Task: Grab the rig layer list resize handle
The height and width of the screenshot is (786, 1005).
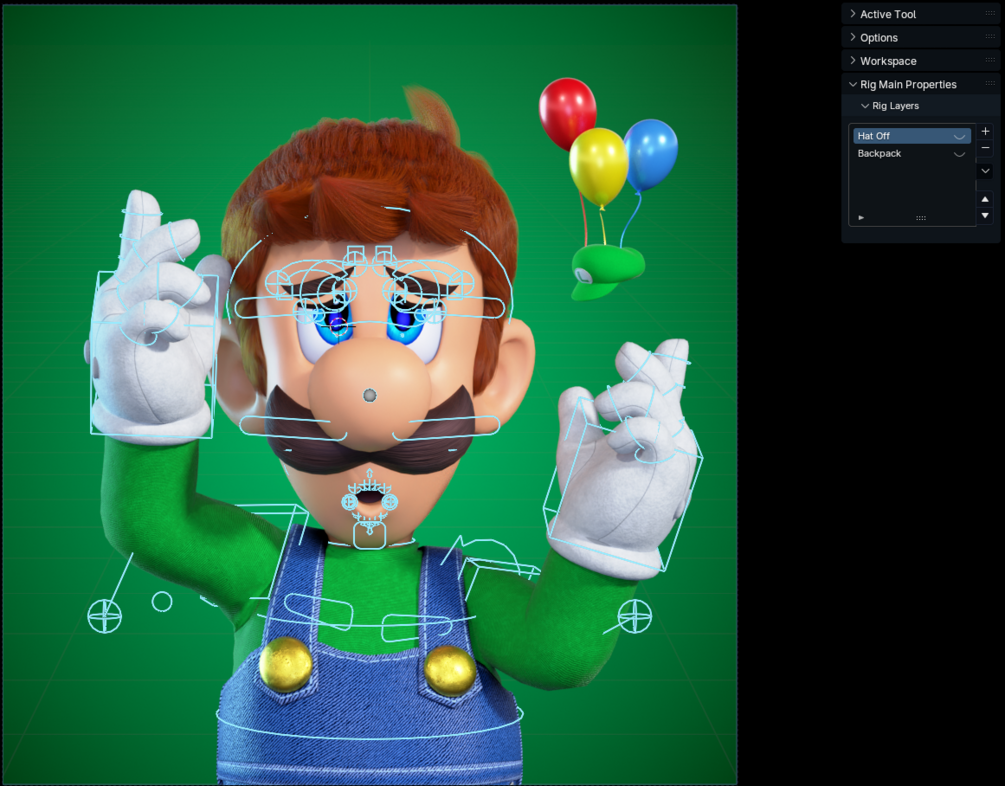Action: tap(920, 218)
